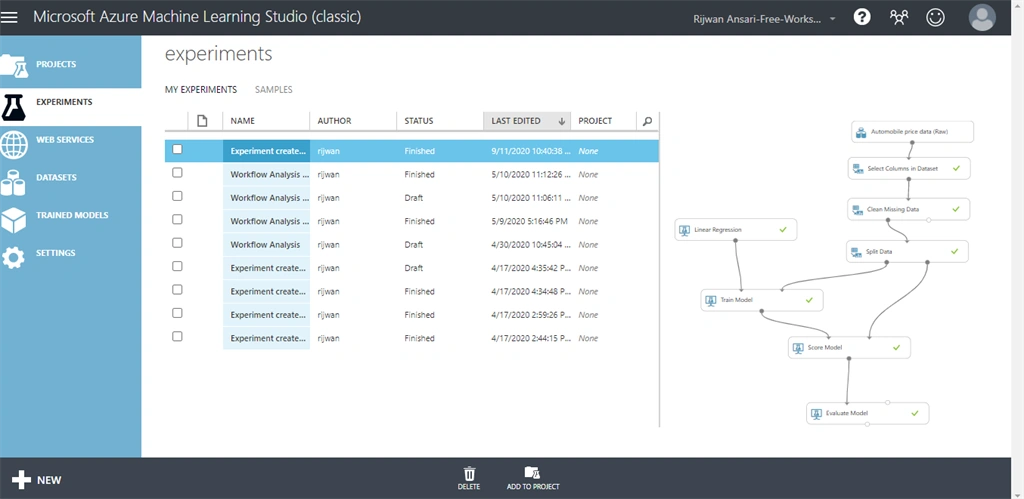Click the Add to Project folder icon

532,473
